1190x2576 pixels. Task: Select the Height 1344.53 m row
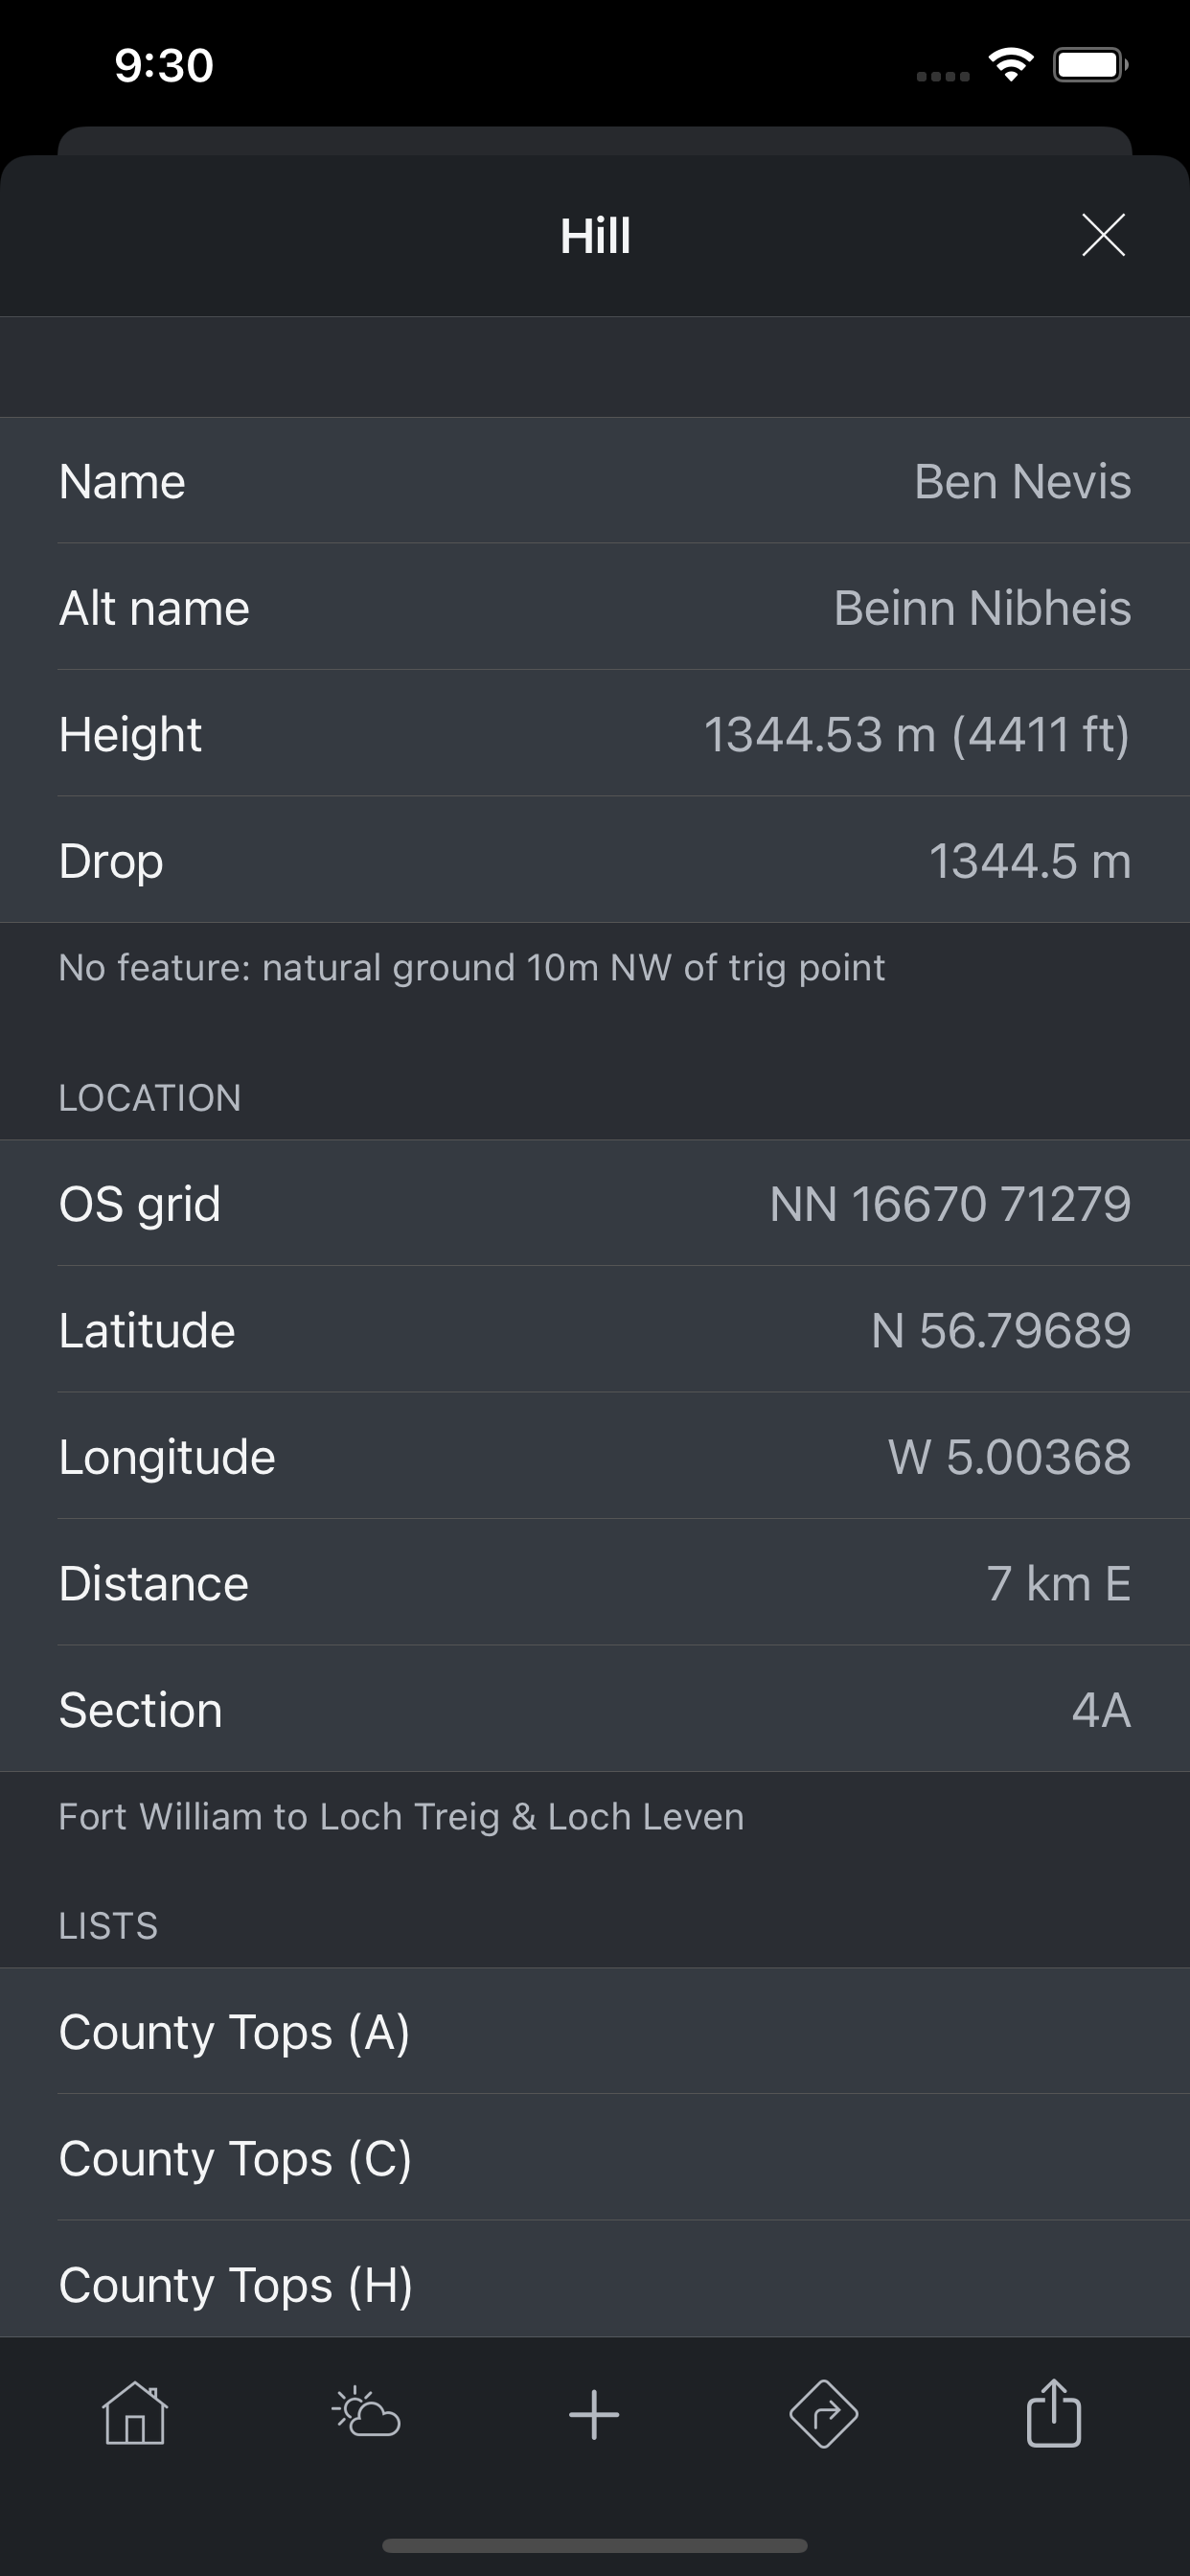[594, 734]
